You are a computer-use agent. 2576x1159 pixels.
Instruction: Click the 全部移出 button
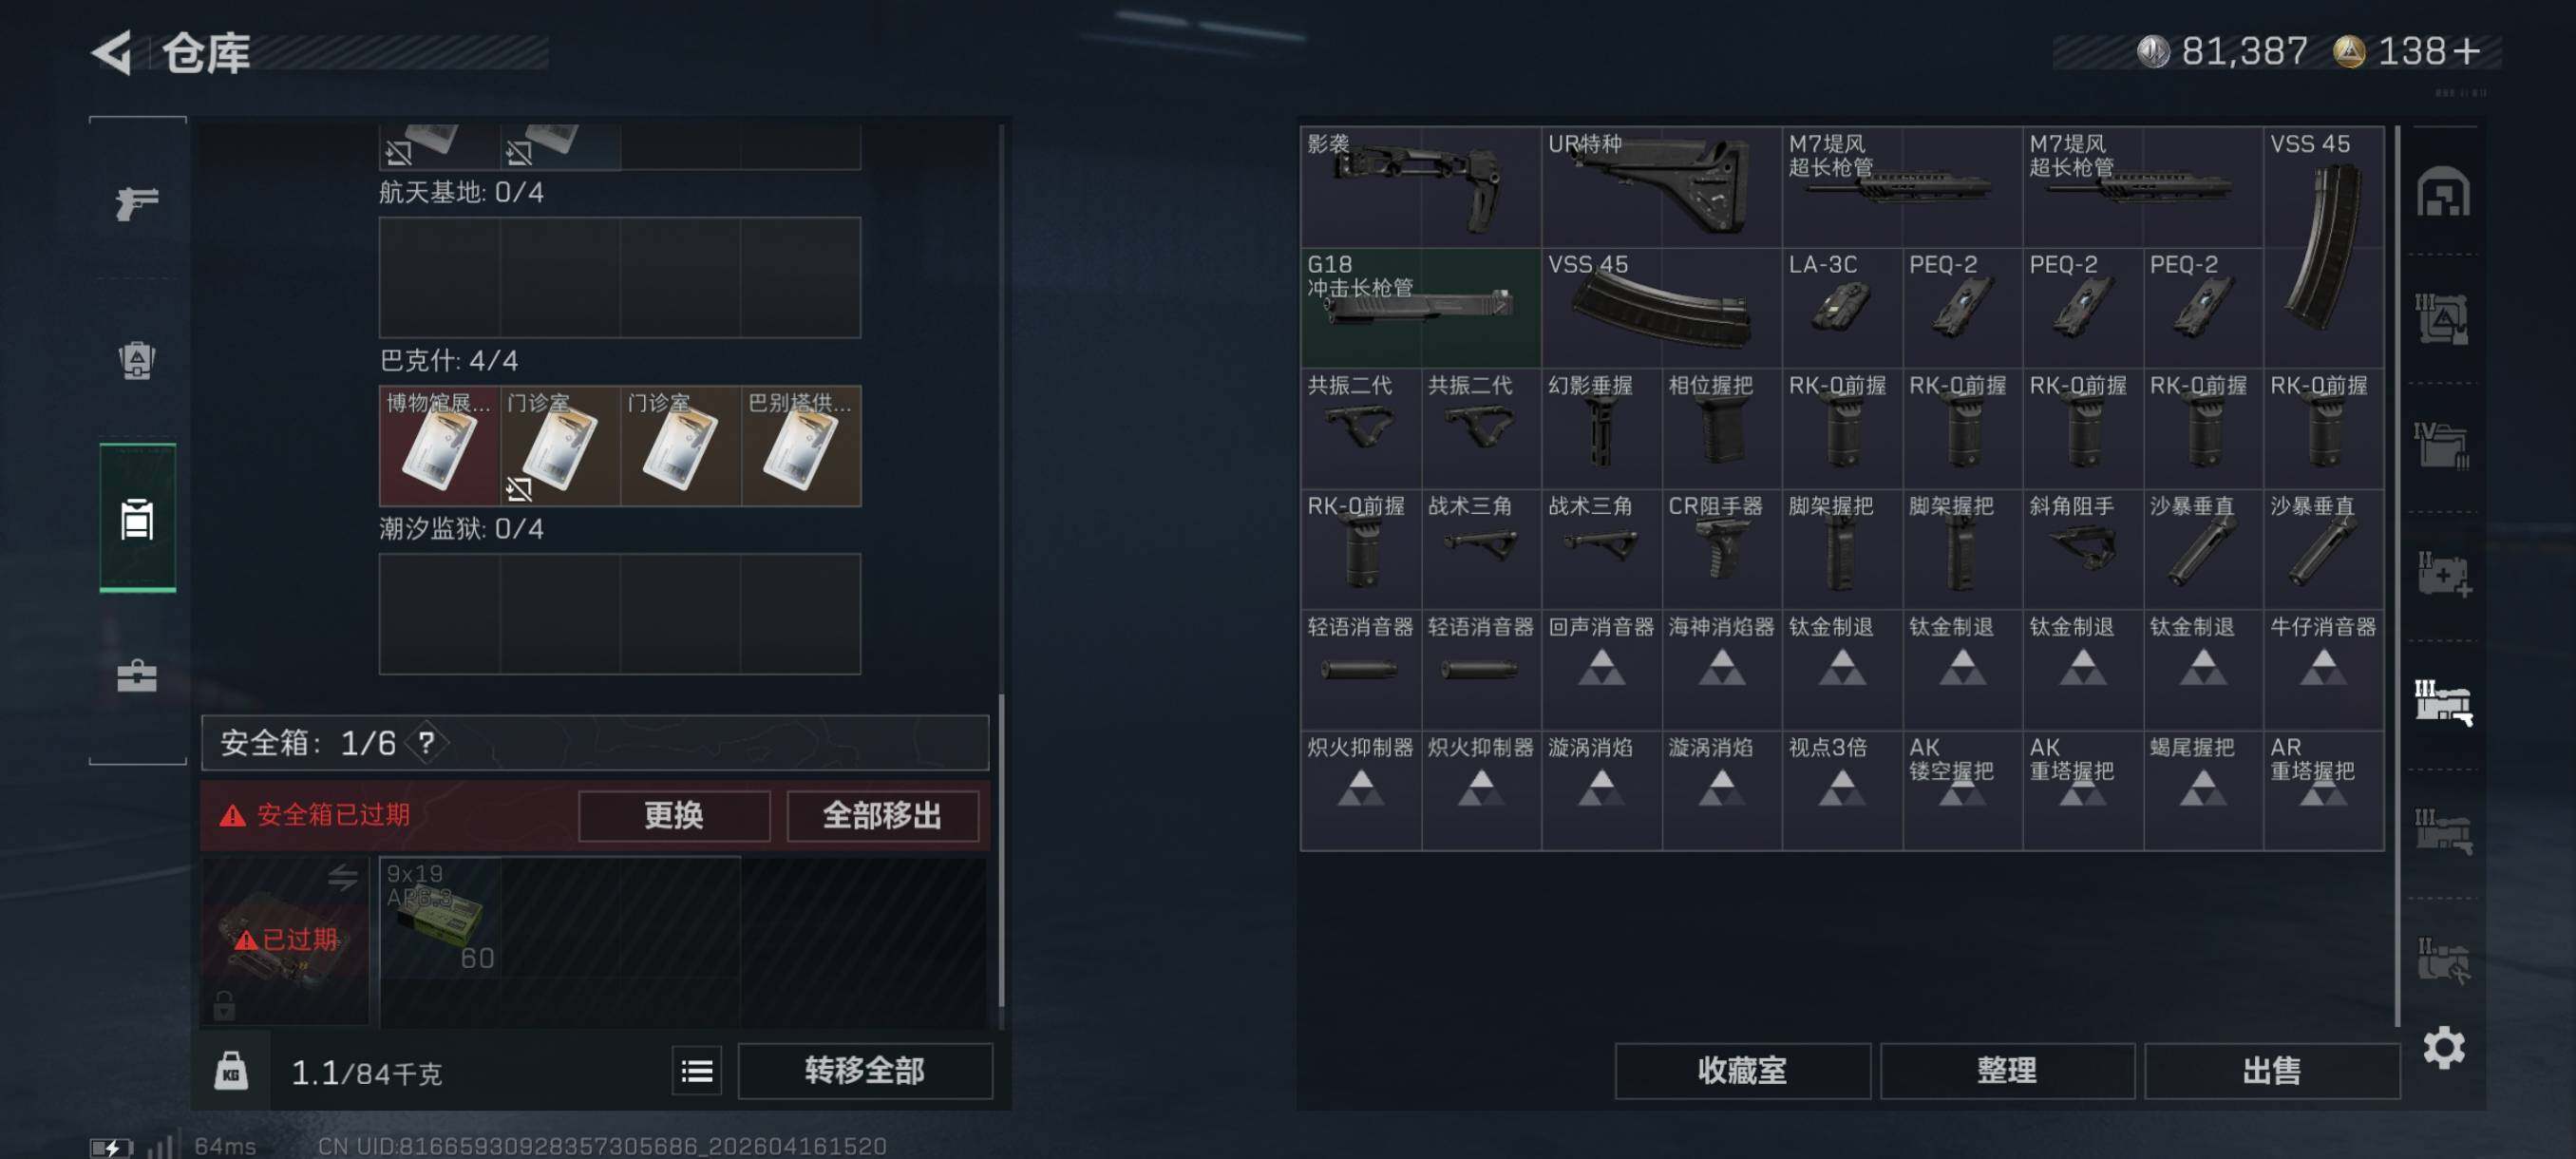click(882, 815)
